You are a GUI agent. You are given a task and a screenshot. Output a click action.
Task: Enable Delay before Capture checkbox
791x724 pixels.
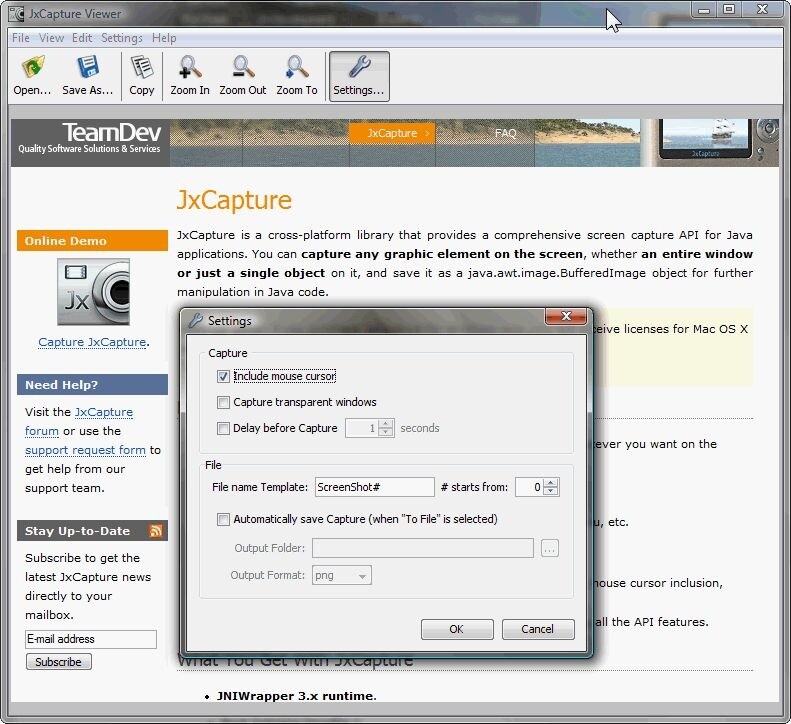click(x=223, y=428)
